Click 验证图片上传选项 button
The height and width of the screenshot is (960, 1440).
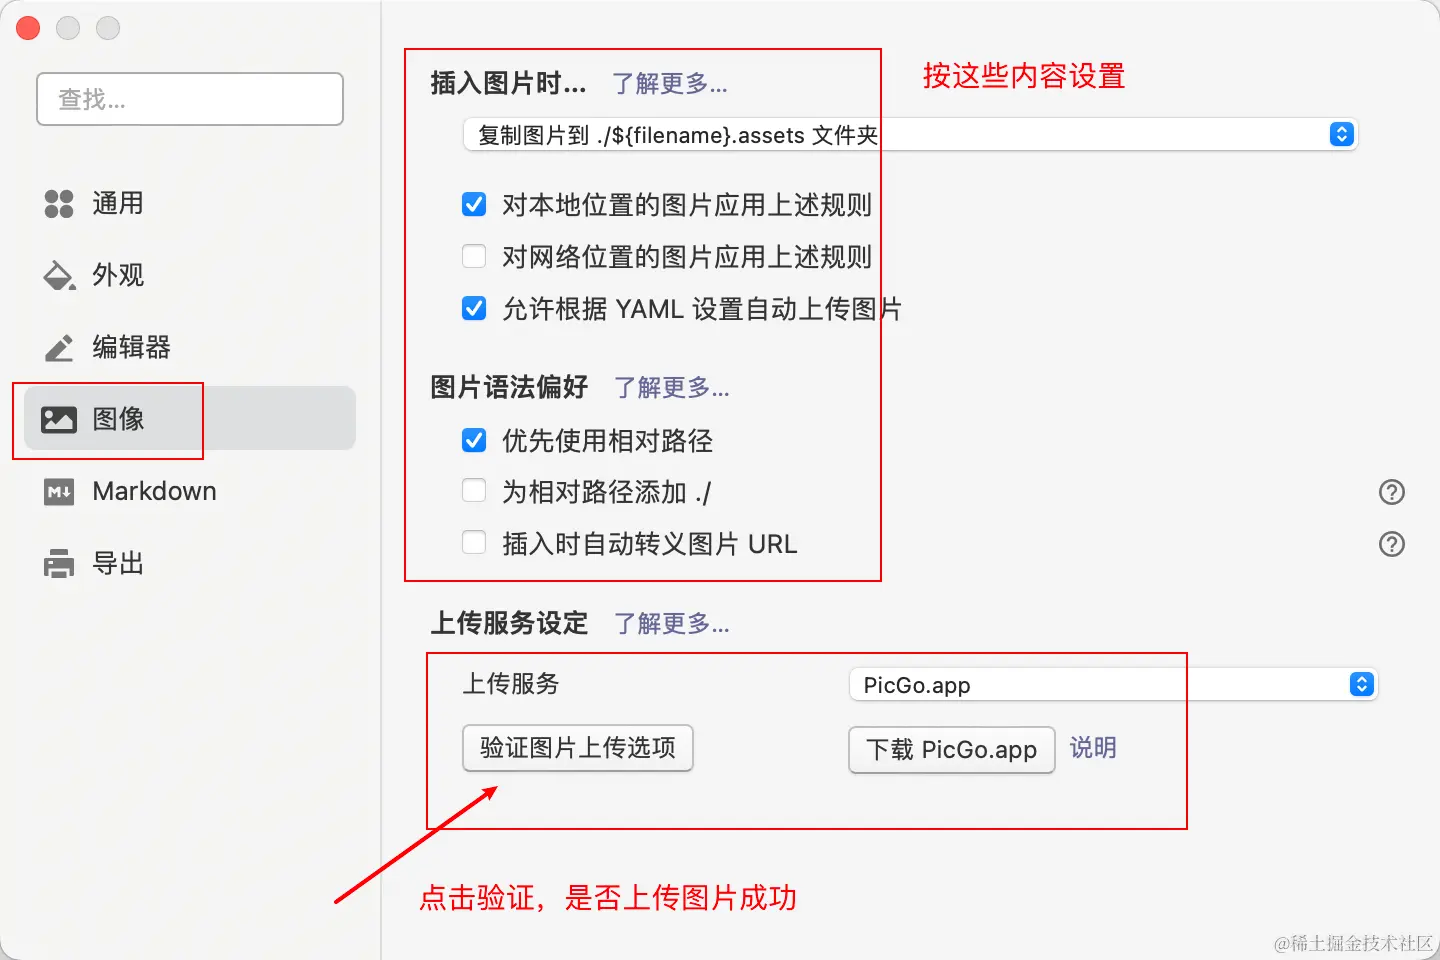tap(578, 748)
